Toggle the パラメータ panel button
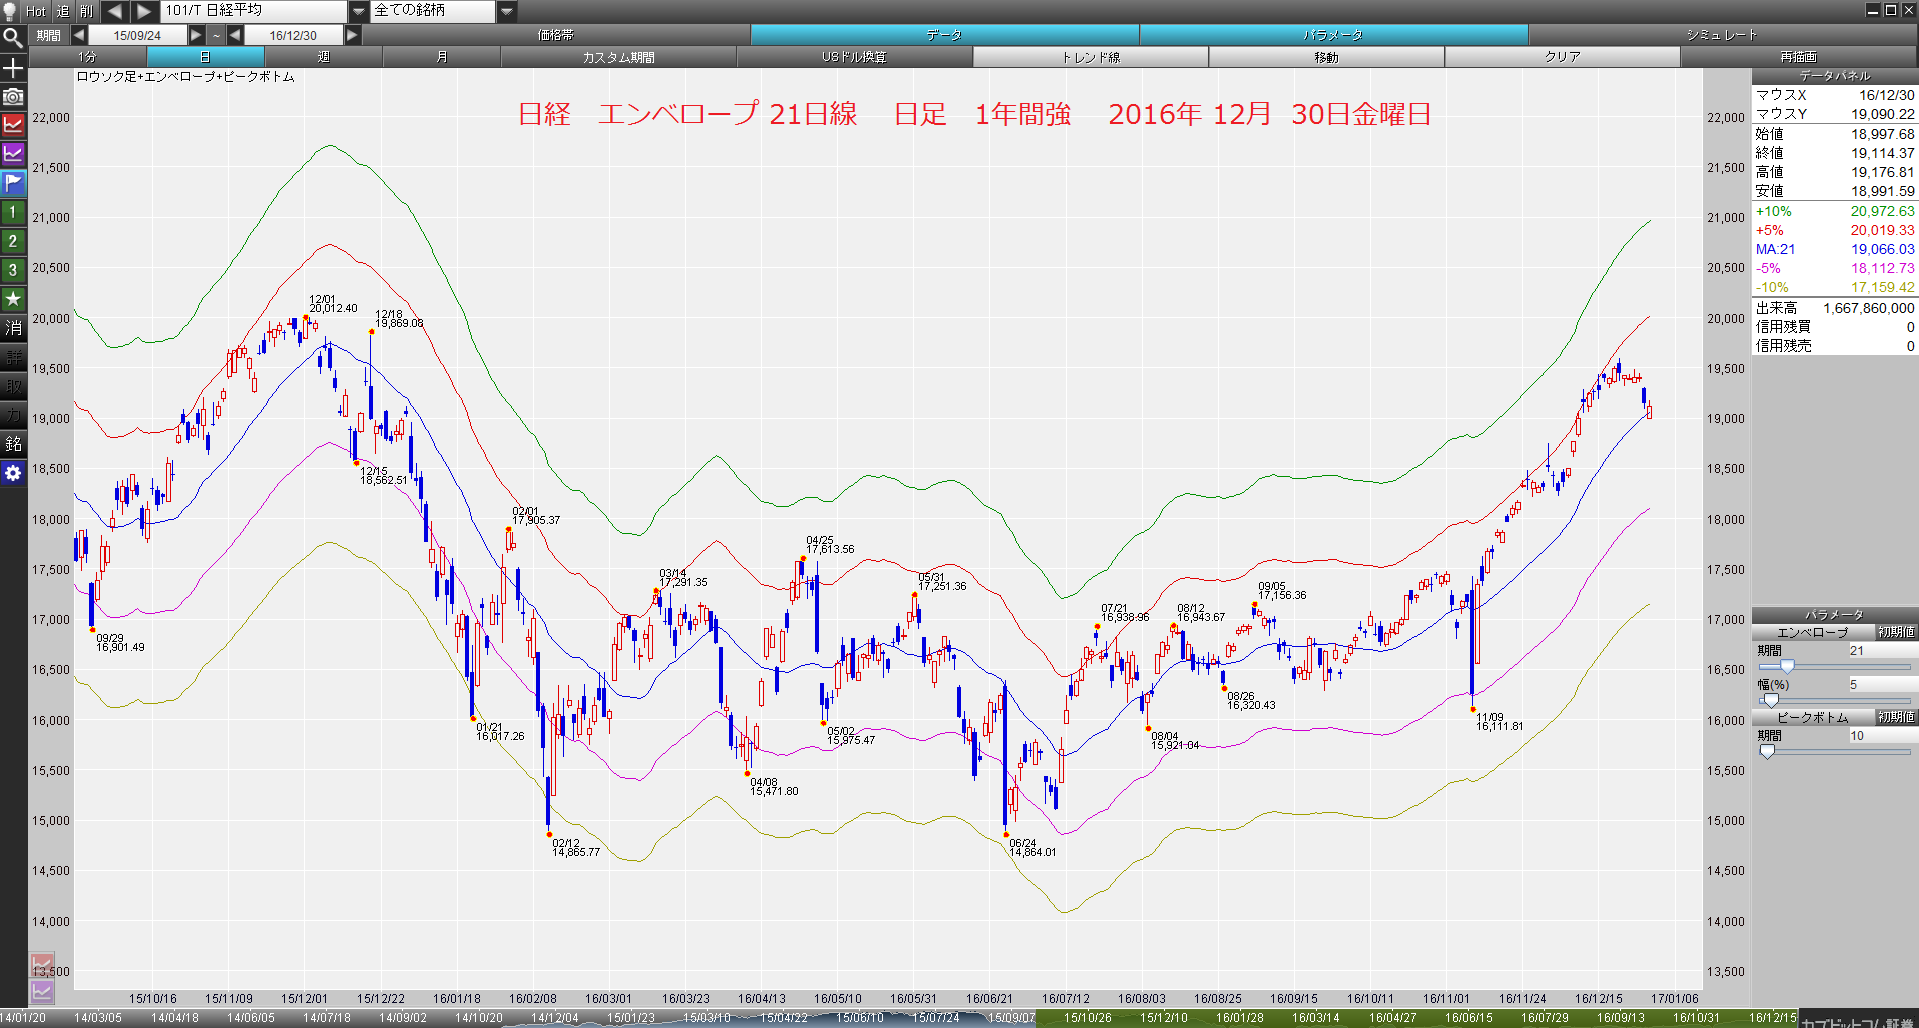This screenshot has width=1919, height=1028. click(x=1333, y=35)
